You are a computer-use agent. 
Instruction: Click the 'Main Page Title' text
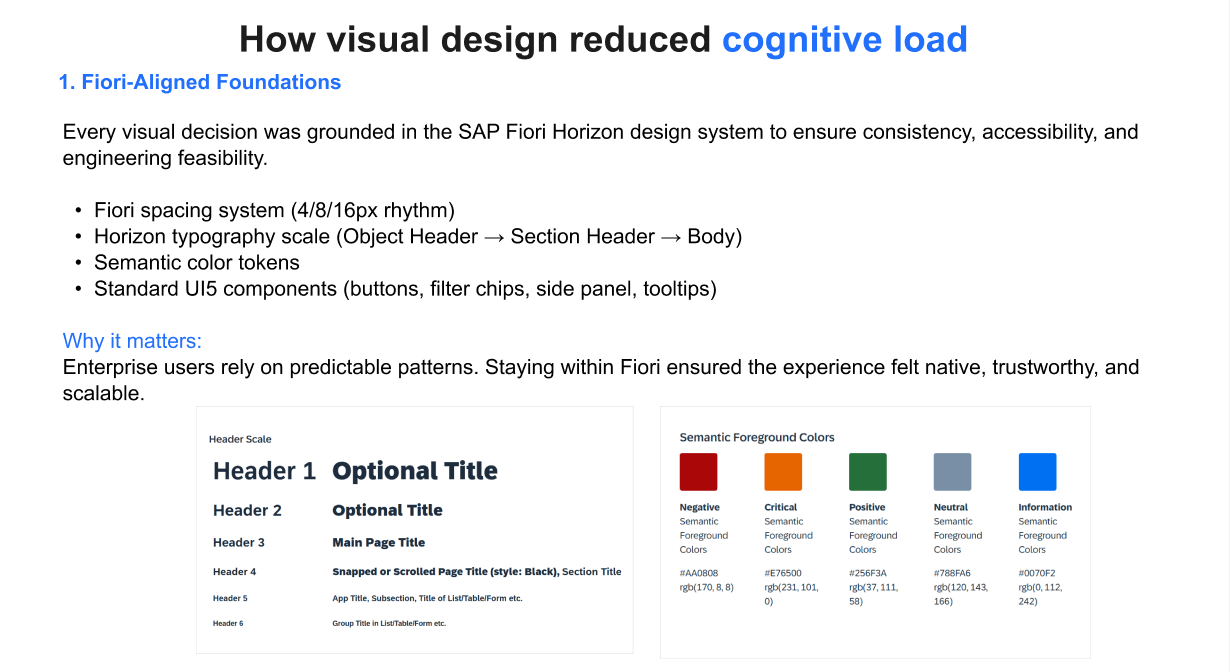(x=378, y=543)
